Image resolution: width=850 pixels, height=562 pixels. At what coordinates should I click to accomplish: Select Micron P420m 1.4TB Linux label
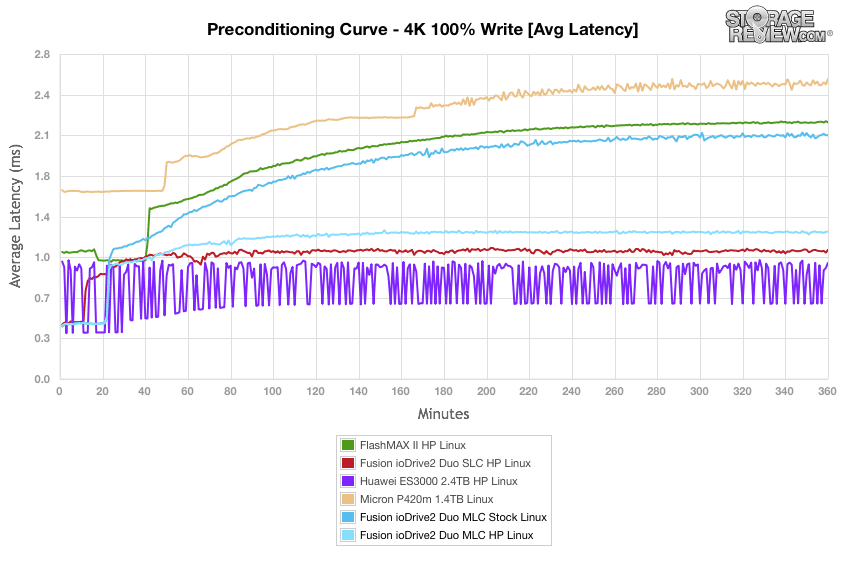click(427, 499)
